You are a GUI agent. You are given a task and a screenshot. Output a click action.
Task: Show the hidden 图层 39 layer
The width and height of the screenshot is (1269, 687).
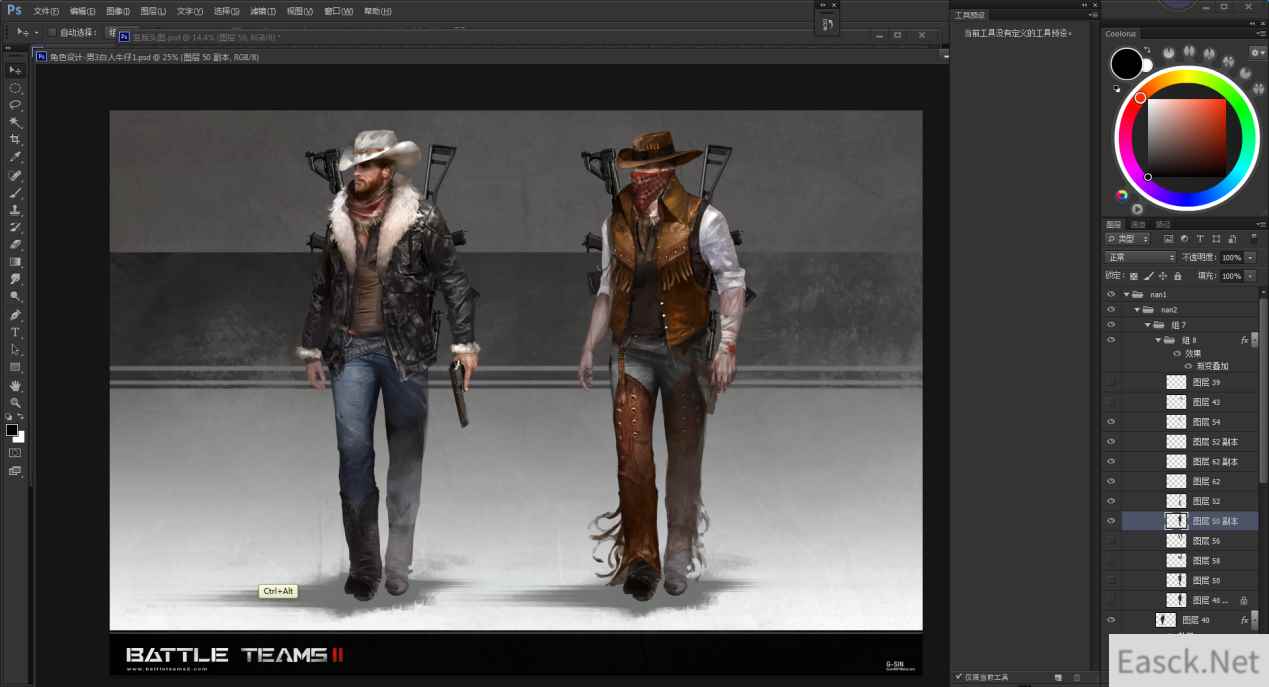(x=1110, y=382)
